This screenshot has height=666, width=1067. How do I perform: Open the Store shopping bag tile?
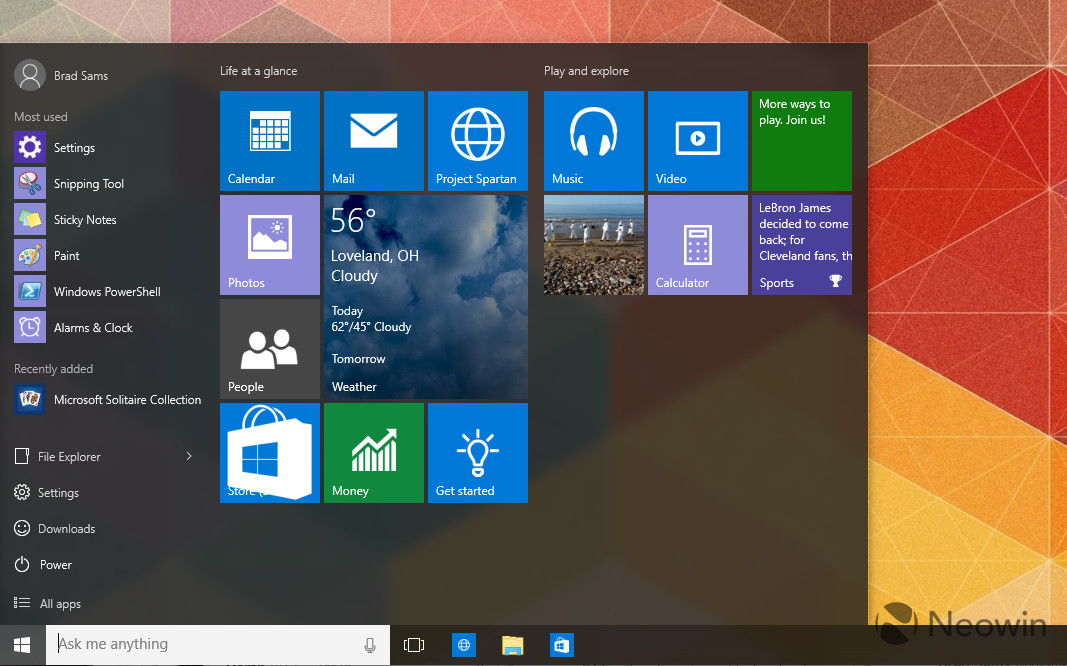[x=269, y=453]
